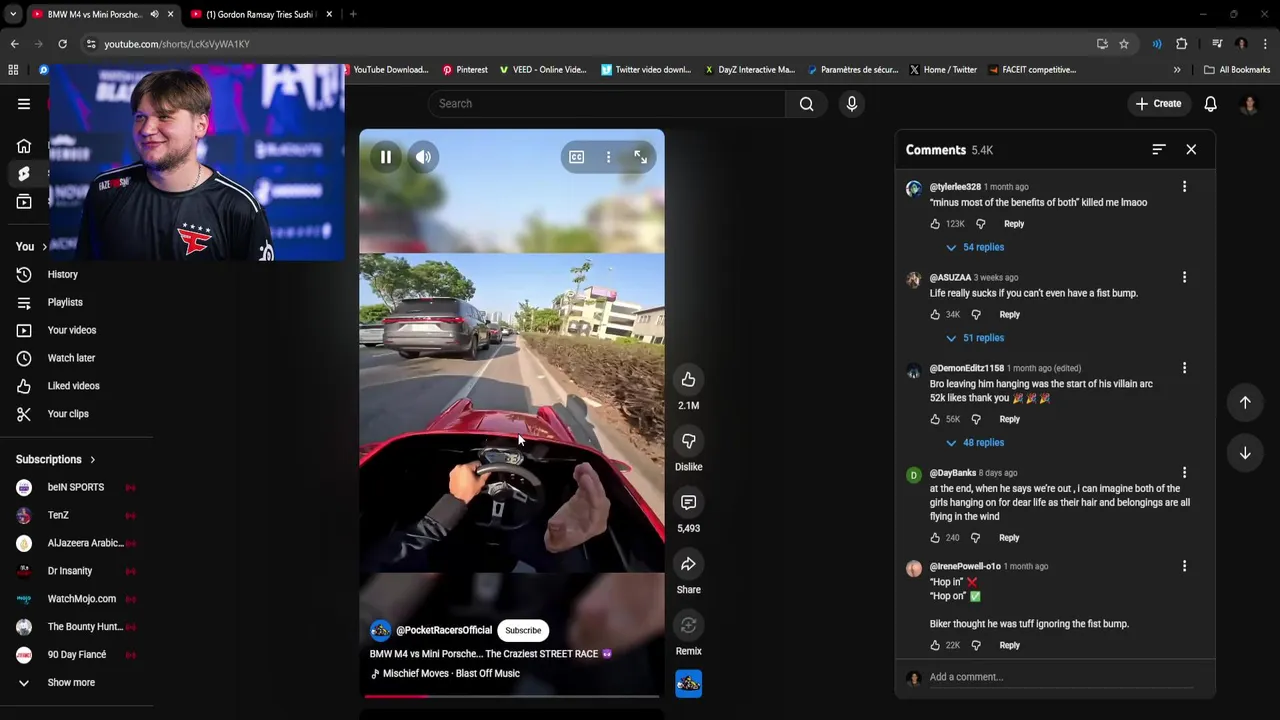Screen dimensions: 1280x720
Task: Go to Home in the sidebar
Action: click(24, 146)
